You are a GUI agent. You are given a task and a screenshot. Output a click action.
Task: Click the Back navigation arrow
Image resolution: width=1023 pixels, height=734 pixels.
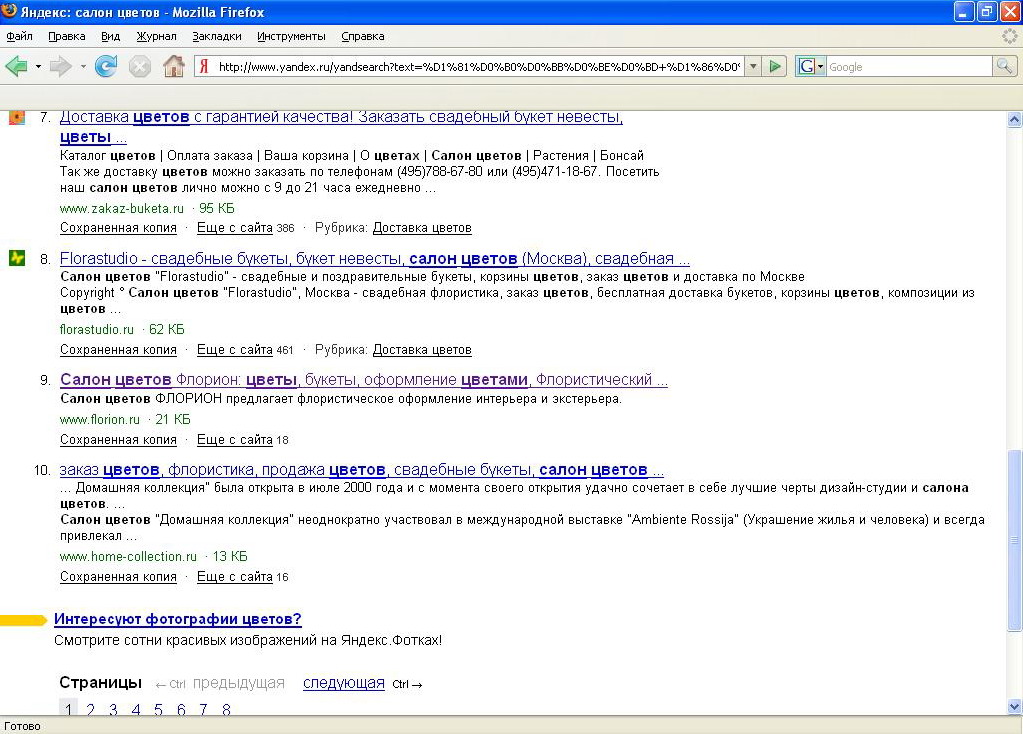coord(16,67)
